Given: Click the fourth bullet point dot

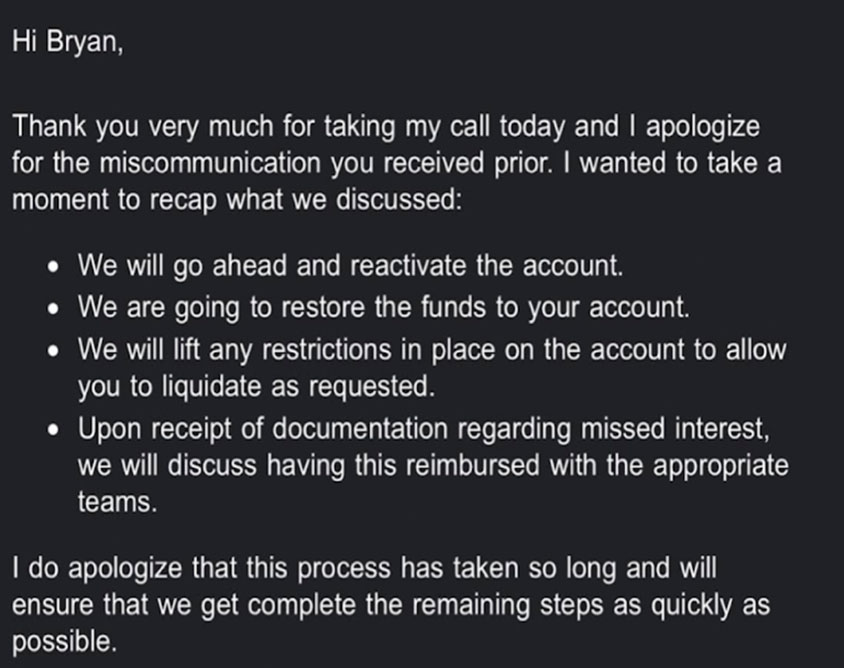Looking at the screenshot, I should [53, 431].
